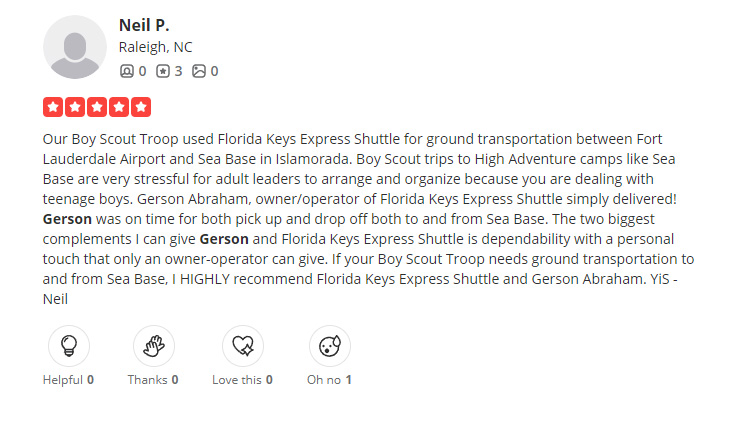Click the Helpful lightbulb reaction icon
This screenshot has height=426, width=751.
[69, 346]
